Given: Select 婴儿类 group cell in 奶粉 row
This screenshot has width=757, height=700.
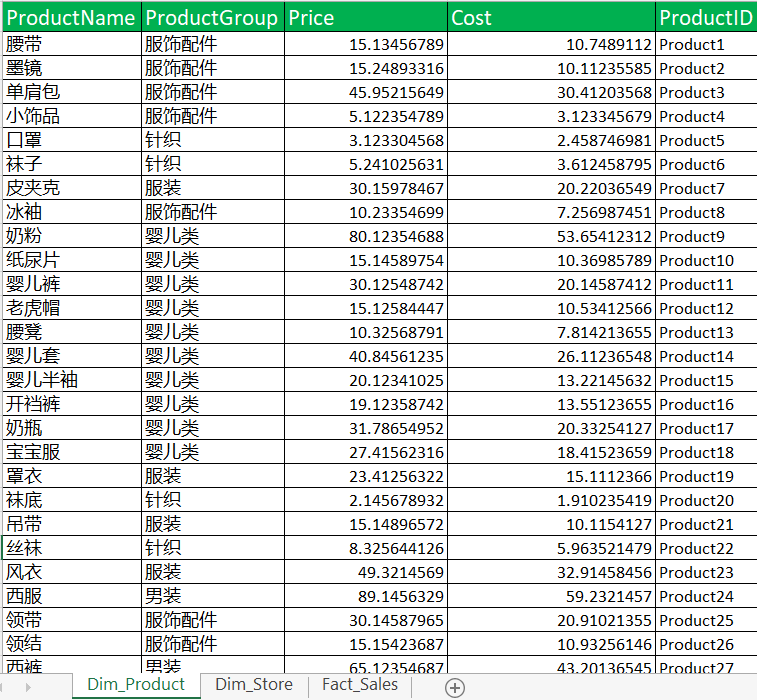Looking at the screenshot, I should (212, 236).
